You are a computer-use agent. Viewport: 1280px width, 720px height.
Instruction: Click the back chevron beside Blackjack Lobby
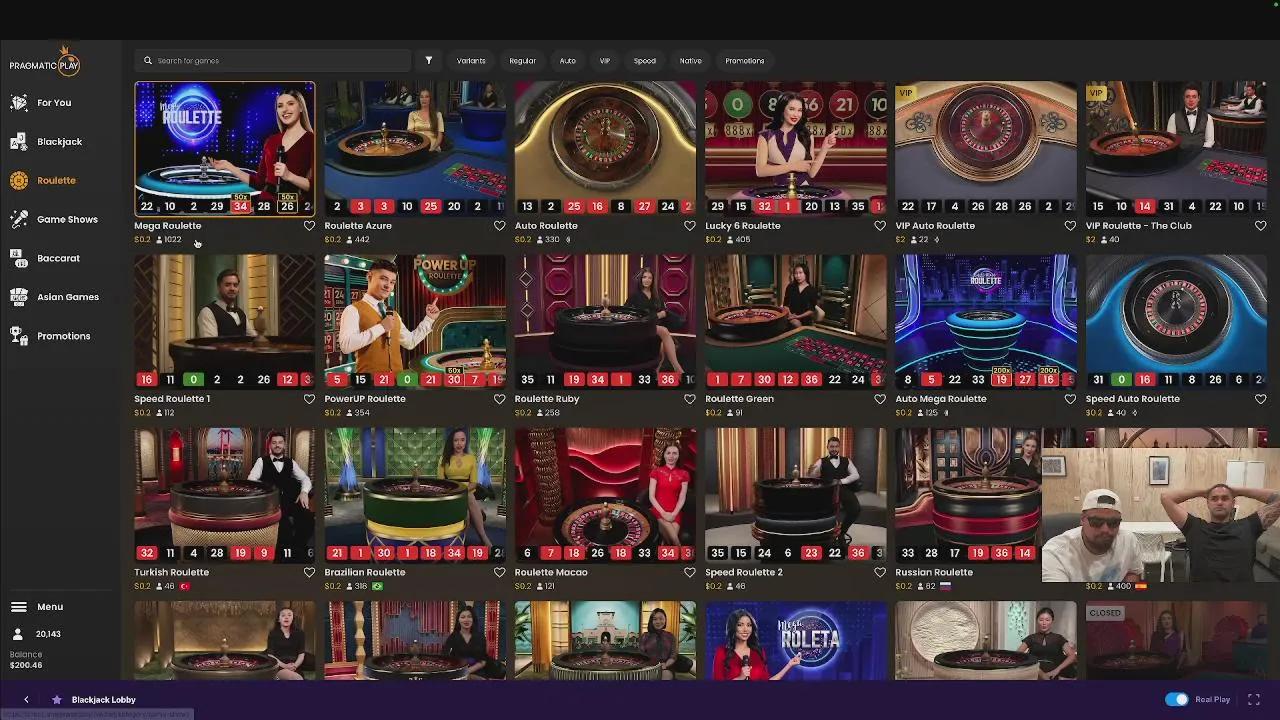(26, 700)
